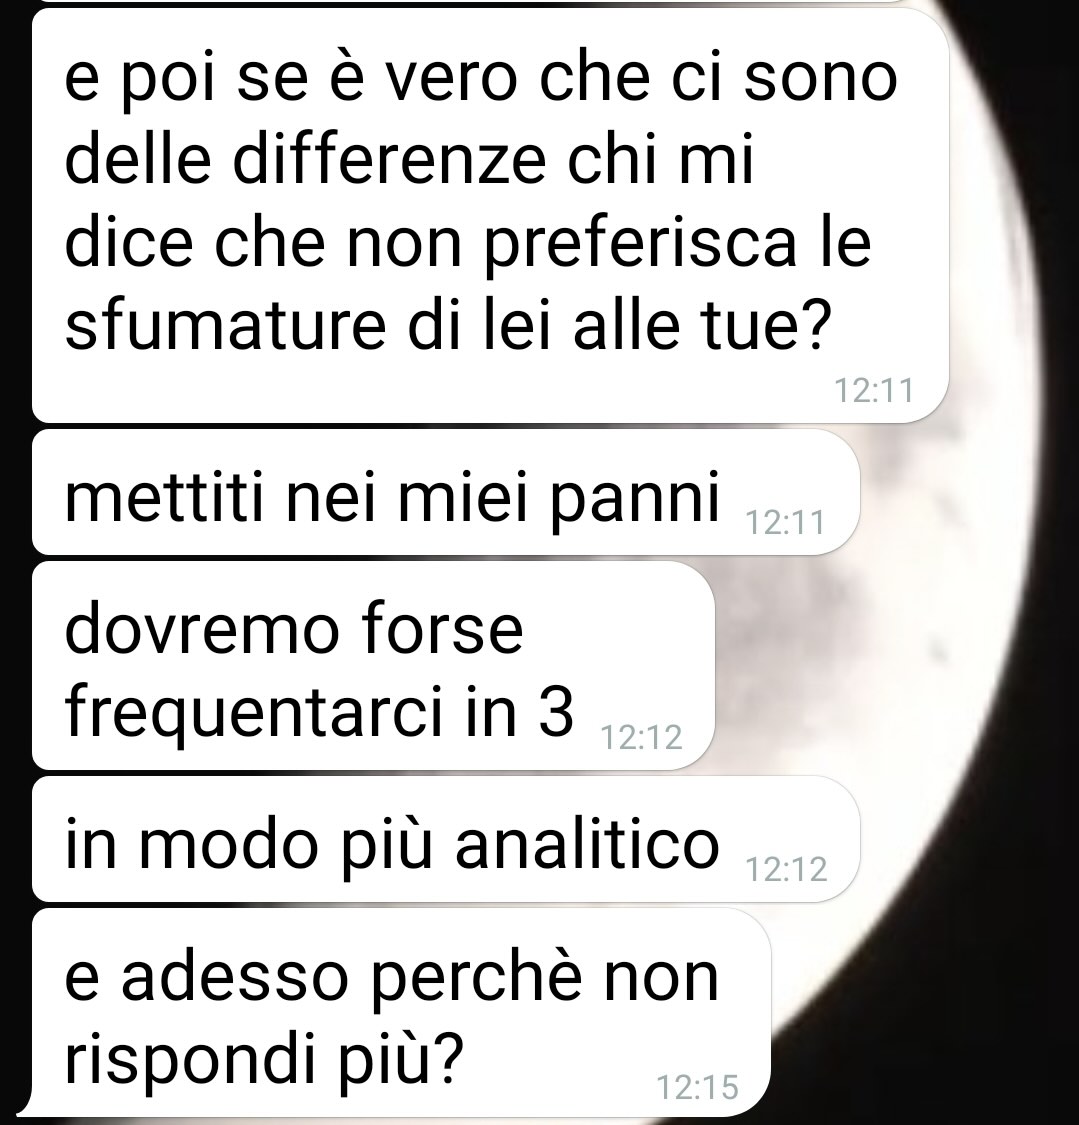Click the 12:12 timestamp beside 'in modo più analitico'
Image resolution: width=1079 pixels, height=1125 pixels.
point(786,869)
